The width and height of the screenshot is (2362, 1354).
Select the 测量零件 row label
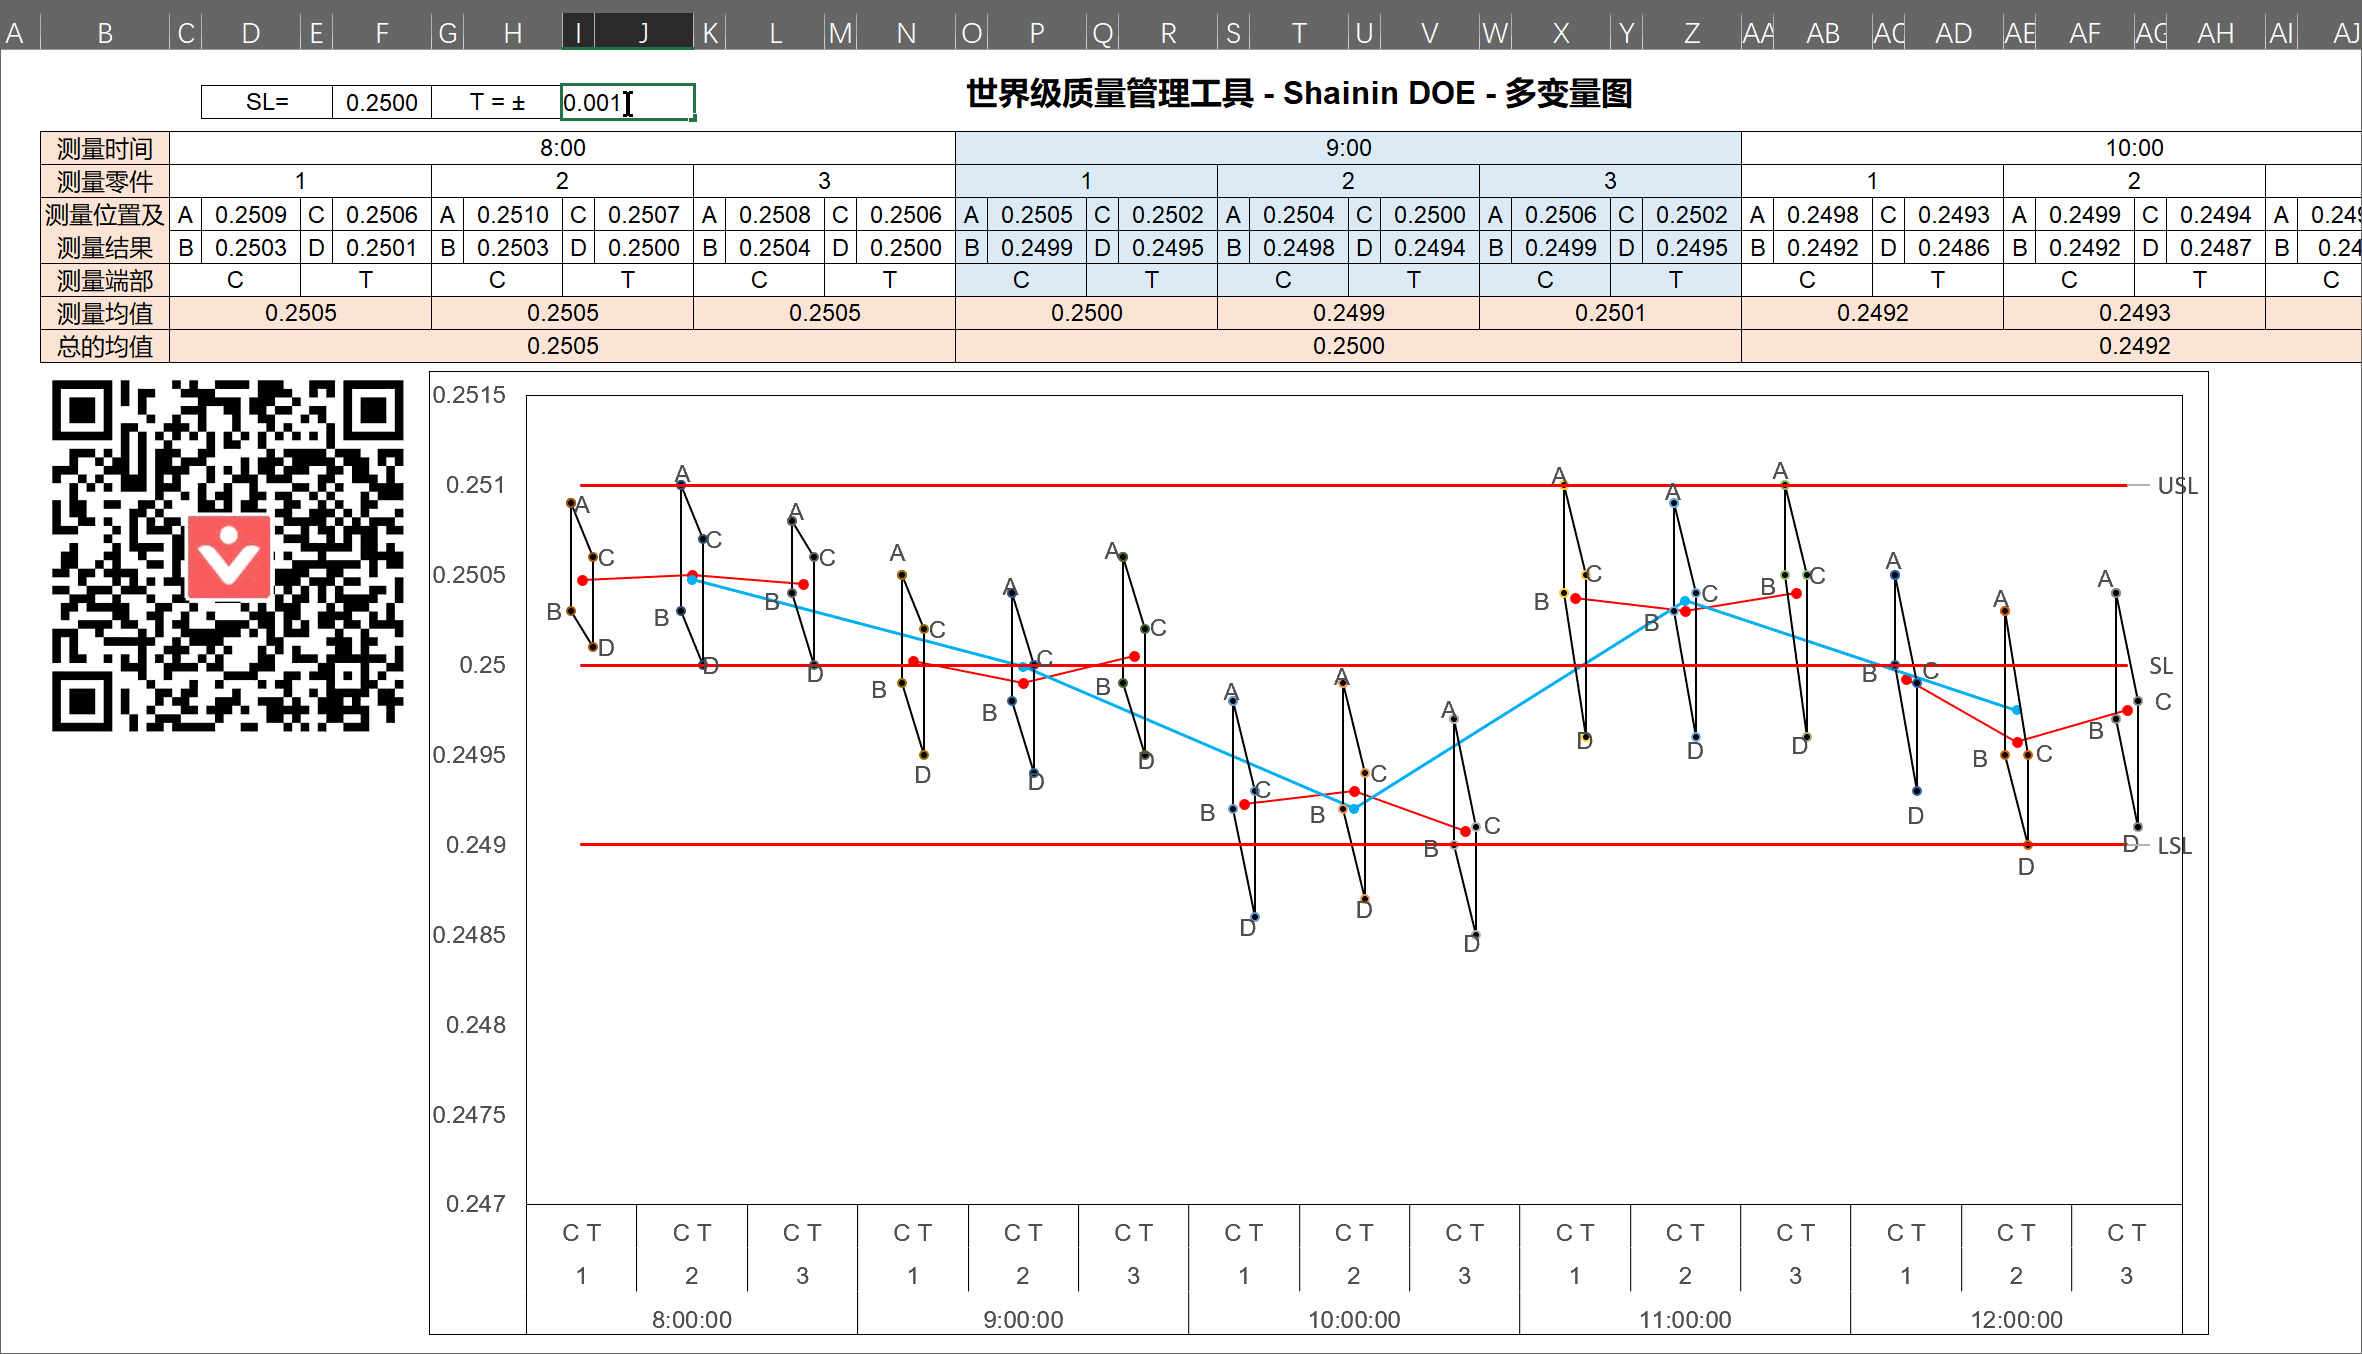pyautogui.click(x=105, y=181)
